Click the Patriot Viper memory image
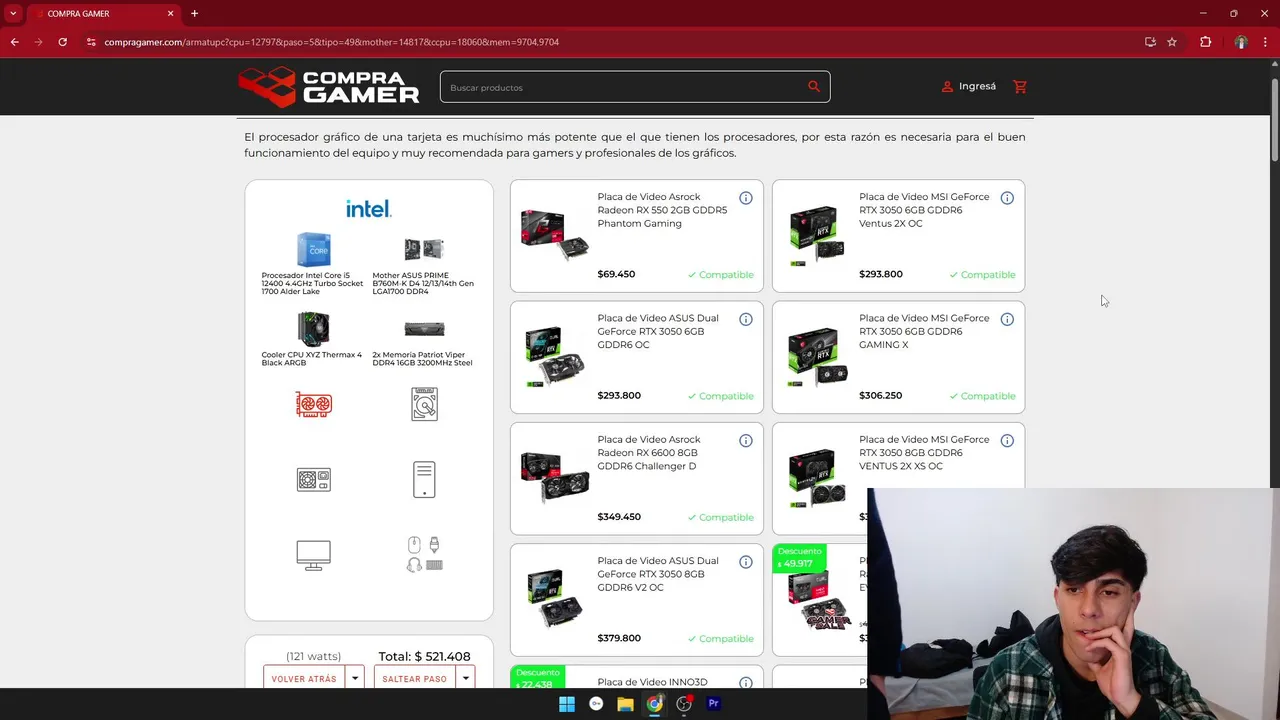Viewport: 1280px width, 720px height. [x=424, y=329]
